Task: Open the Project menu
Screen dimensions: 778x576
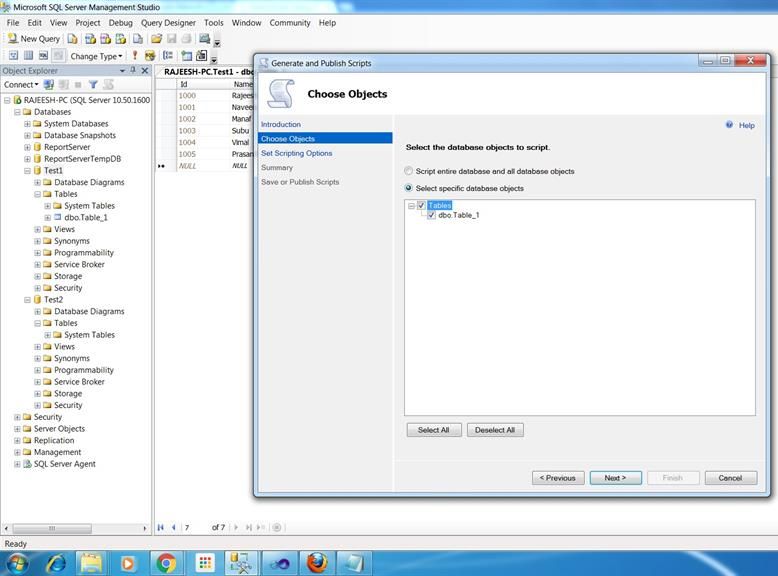Action: [x=88, y=23]
